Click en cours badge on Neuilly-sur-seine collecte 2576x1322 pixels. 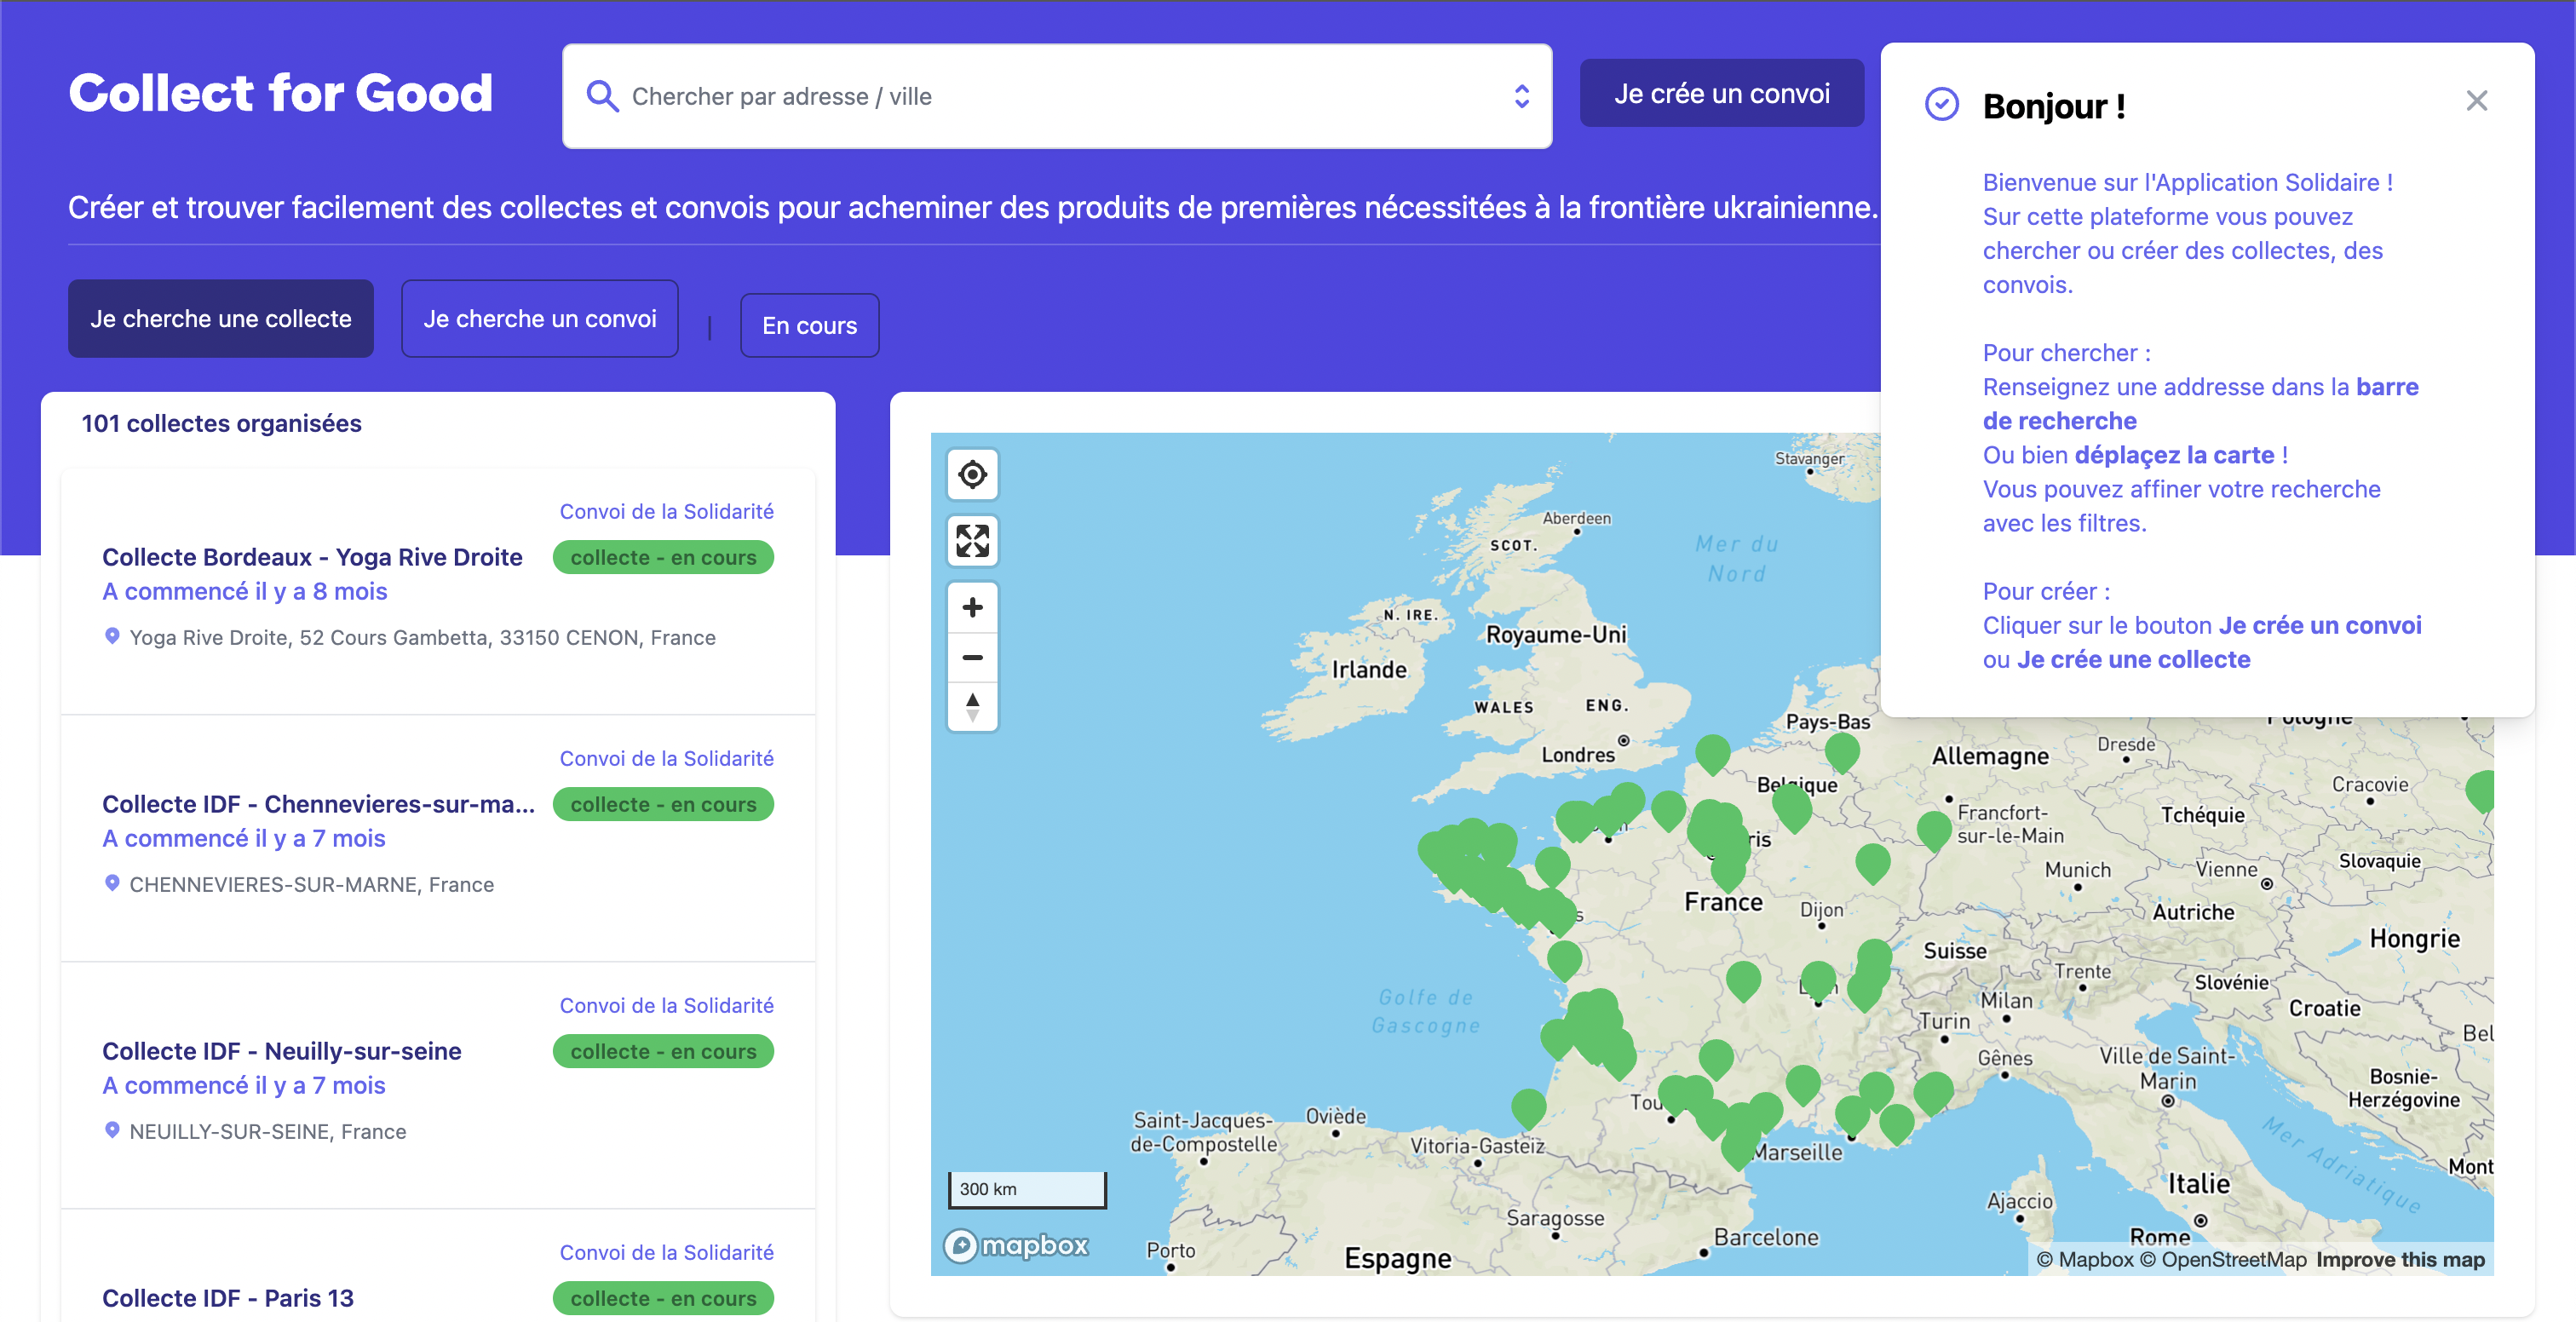coord(663,1051)
